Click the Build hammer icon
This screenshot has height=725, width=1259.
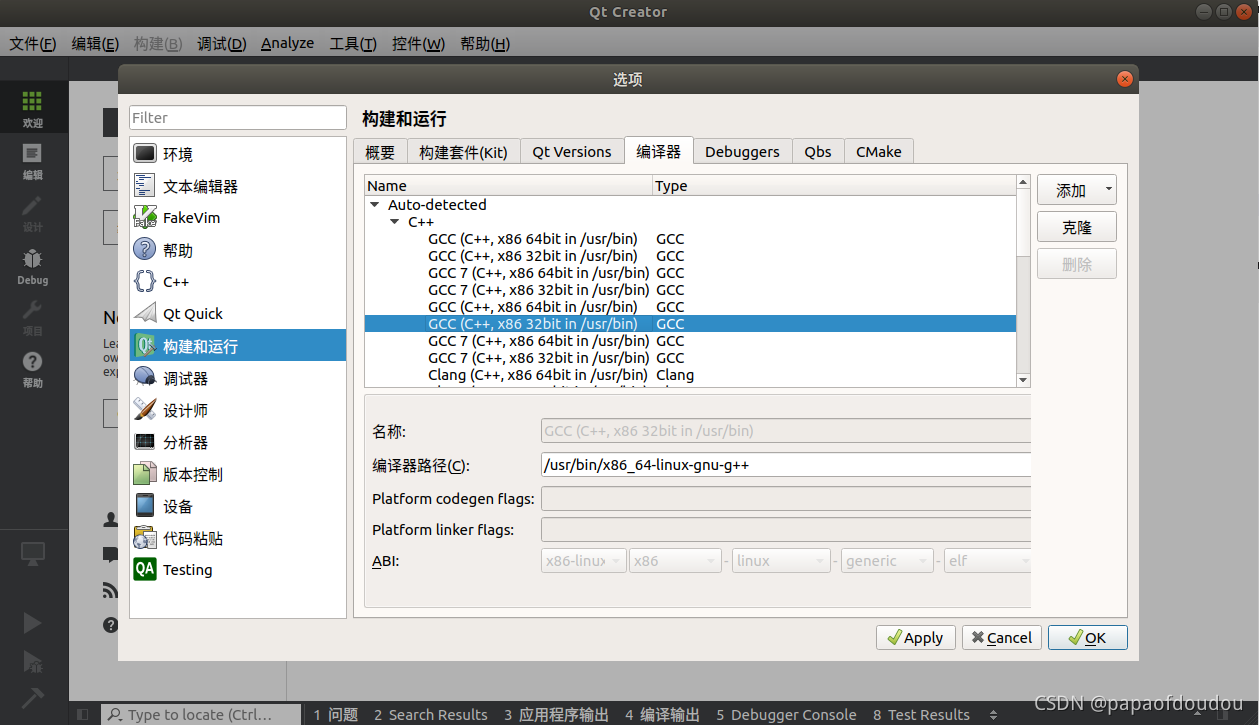click(32, 697)
